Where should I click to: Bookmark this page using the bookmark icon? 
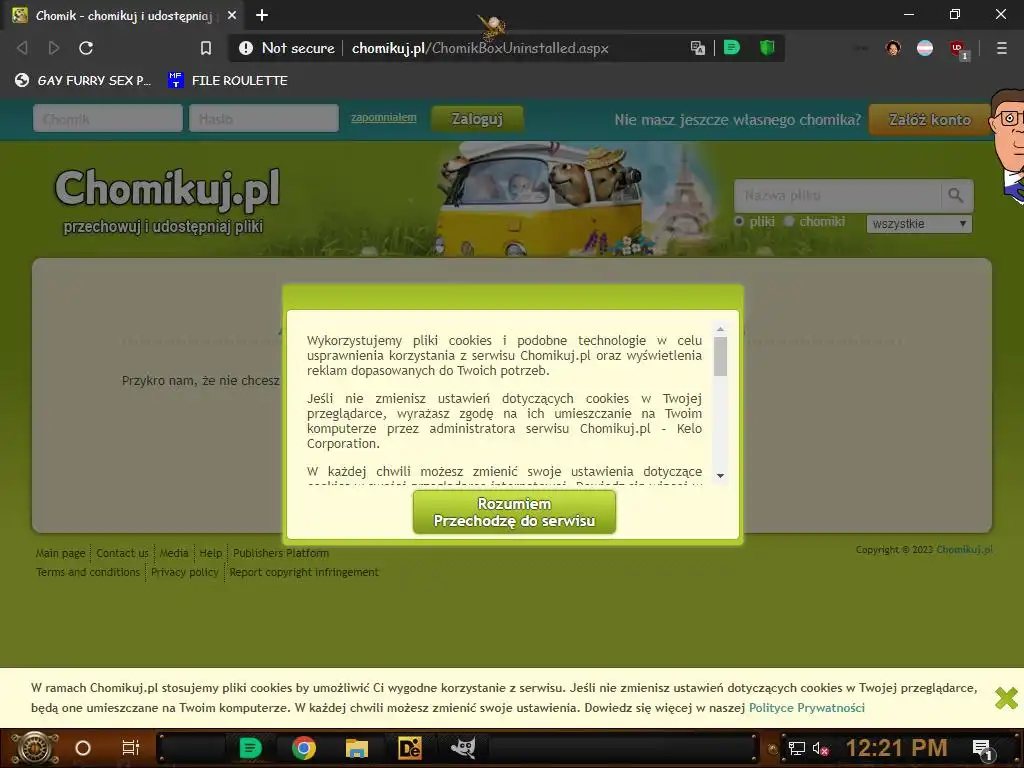coord(206,48)
